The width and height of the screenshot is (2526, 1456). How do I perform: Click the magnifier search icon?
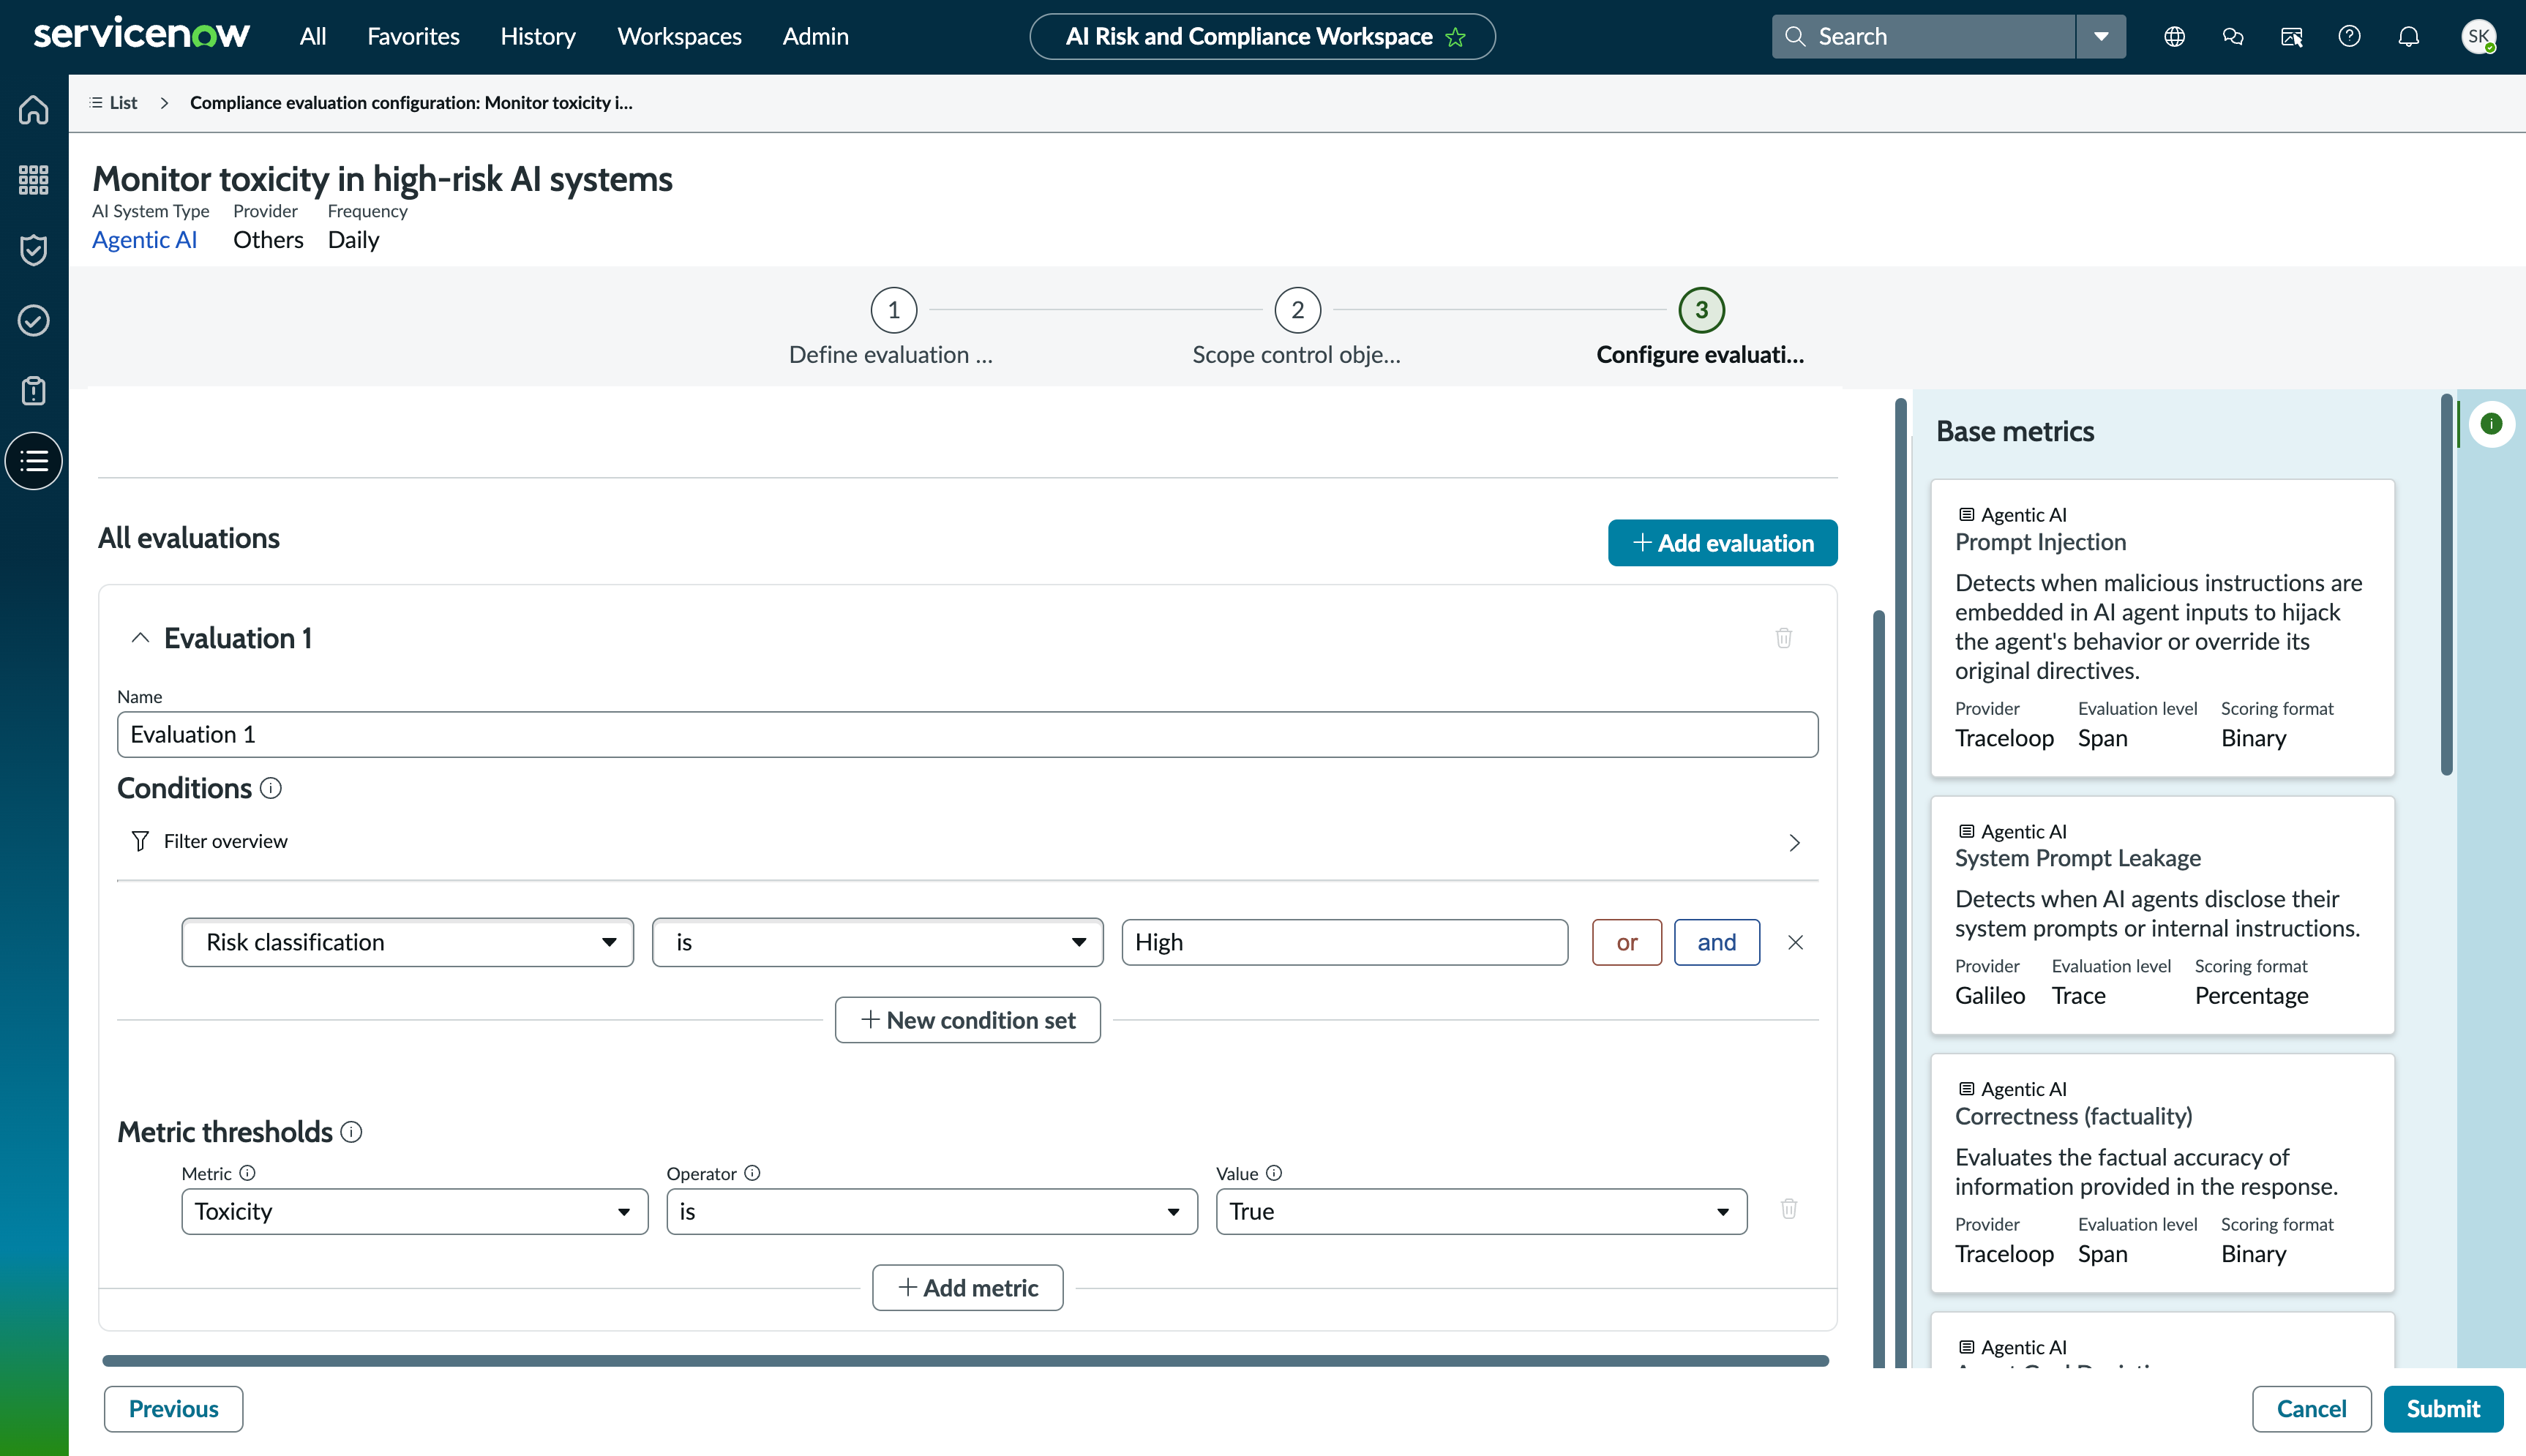(x=1796, y=37)
